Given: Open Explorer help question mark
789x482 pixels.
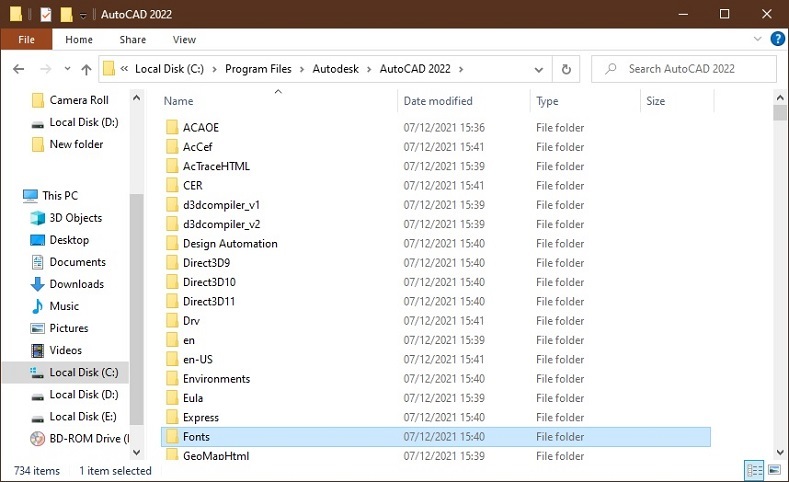Looking at the screenshot, I should tap(777, 39).
